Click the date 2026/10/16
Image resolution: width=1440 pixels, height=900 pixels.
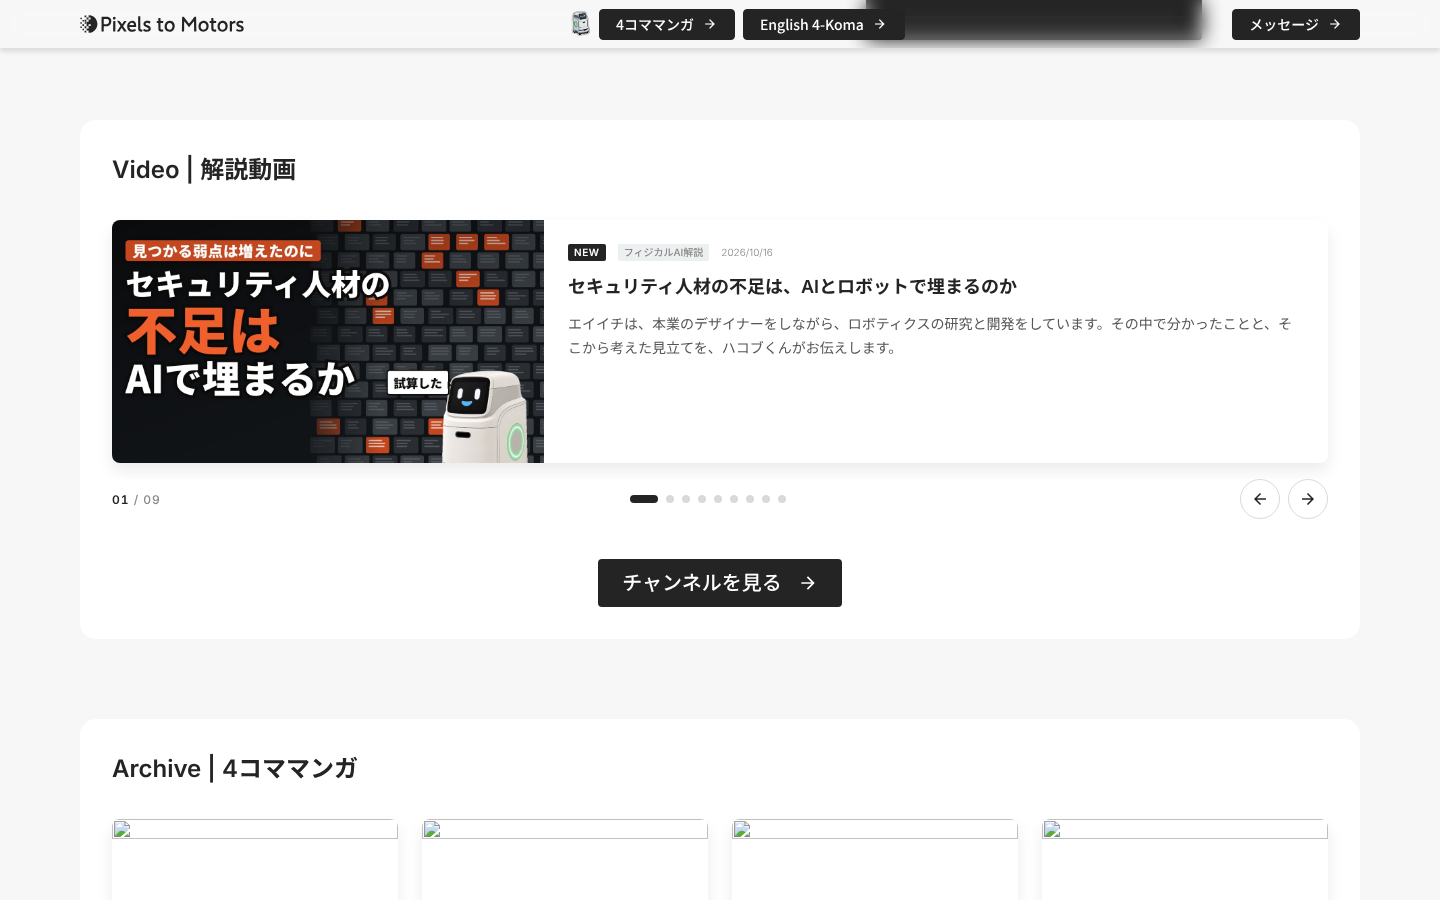[x=747, y=252]
